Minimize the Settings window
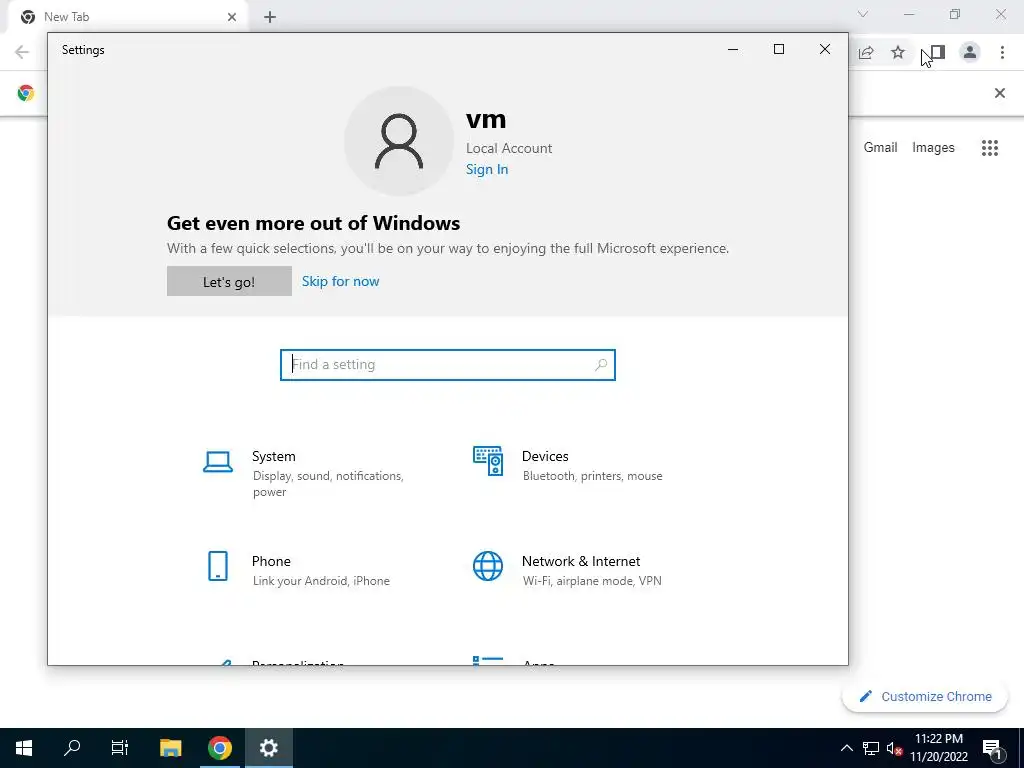Screen dimensions: 1024x768 pyautogui.click(x=733, y=50)
